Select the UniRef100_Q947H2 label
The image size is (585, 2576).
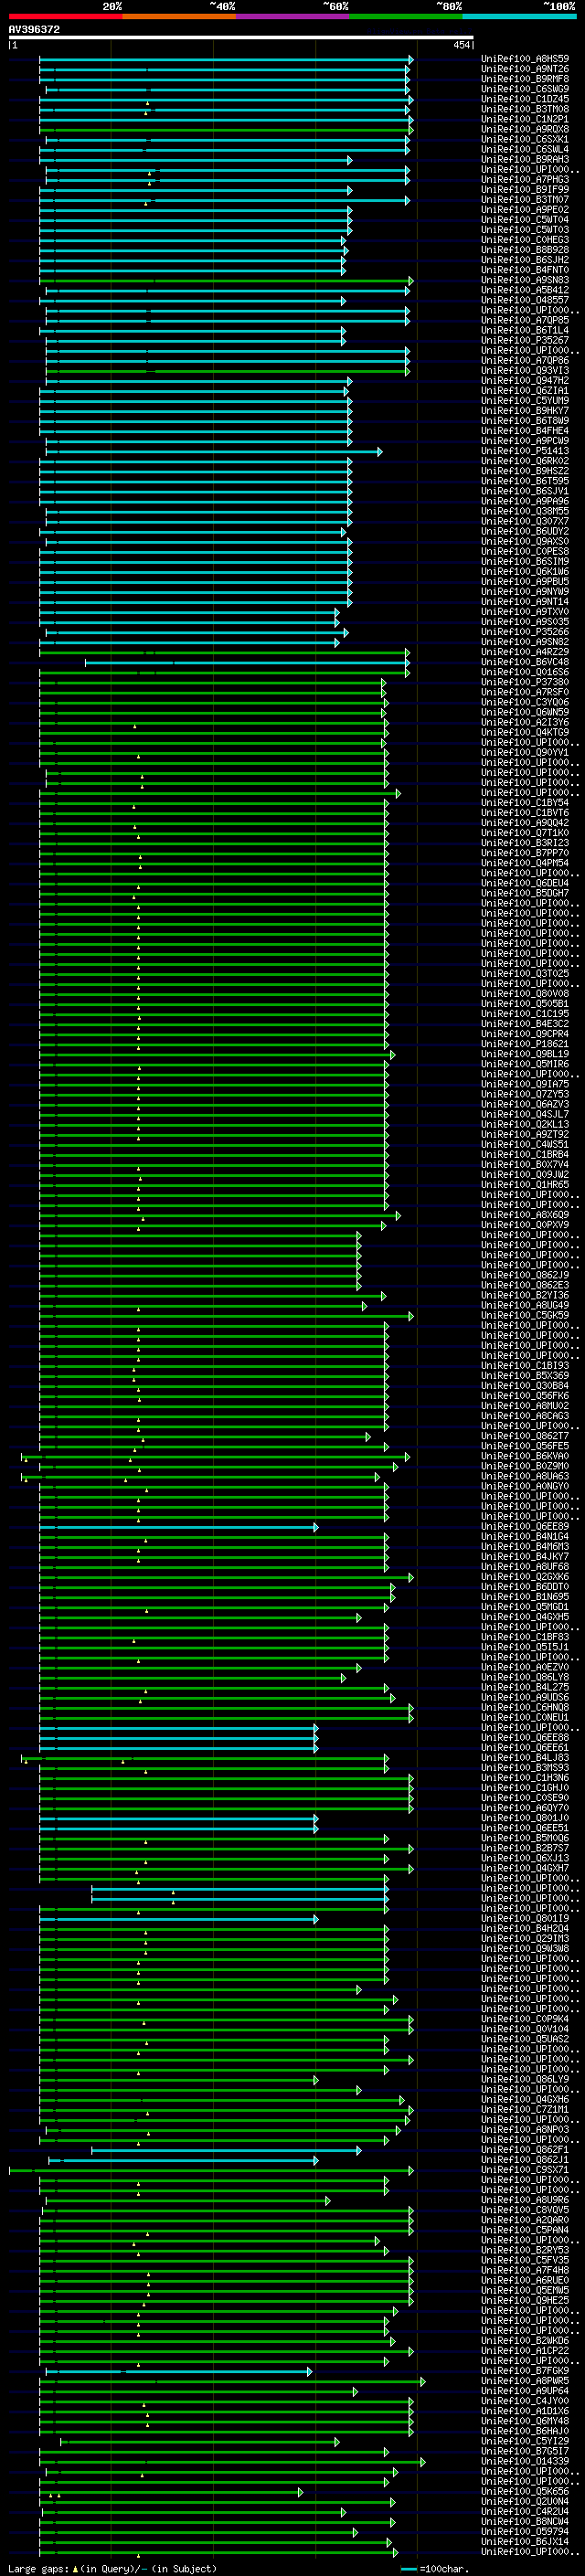525,381
